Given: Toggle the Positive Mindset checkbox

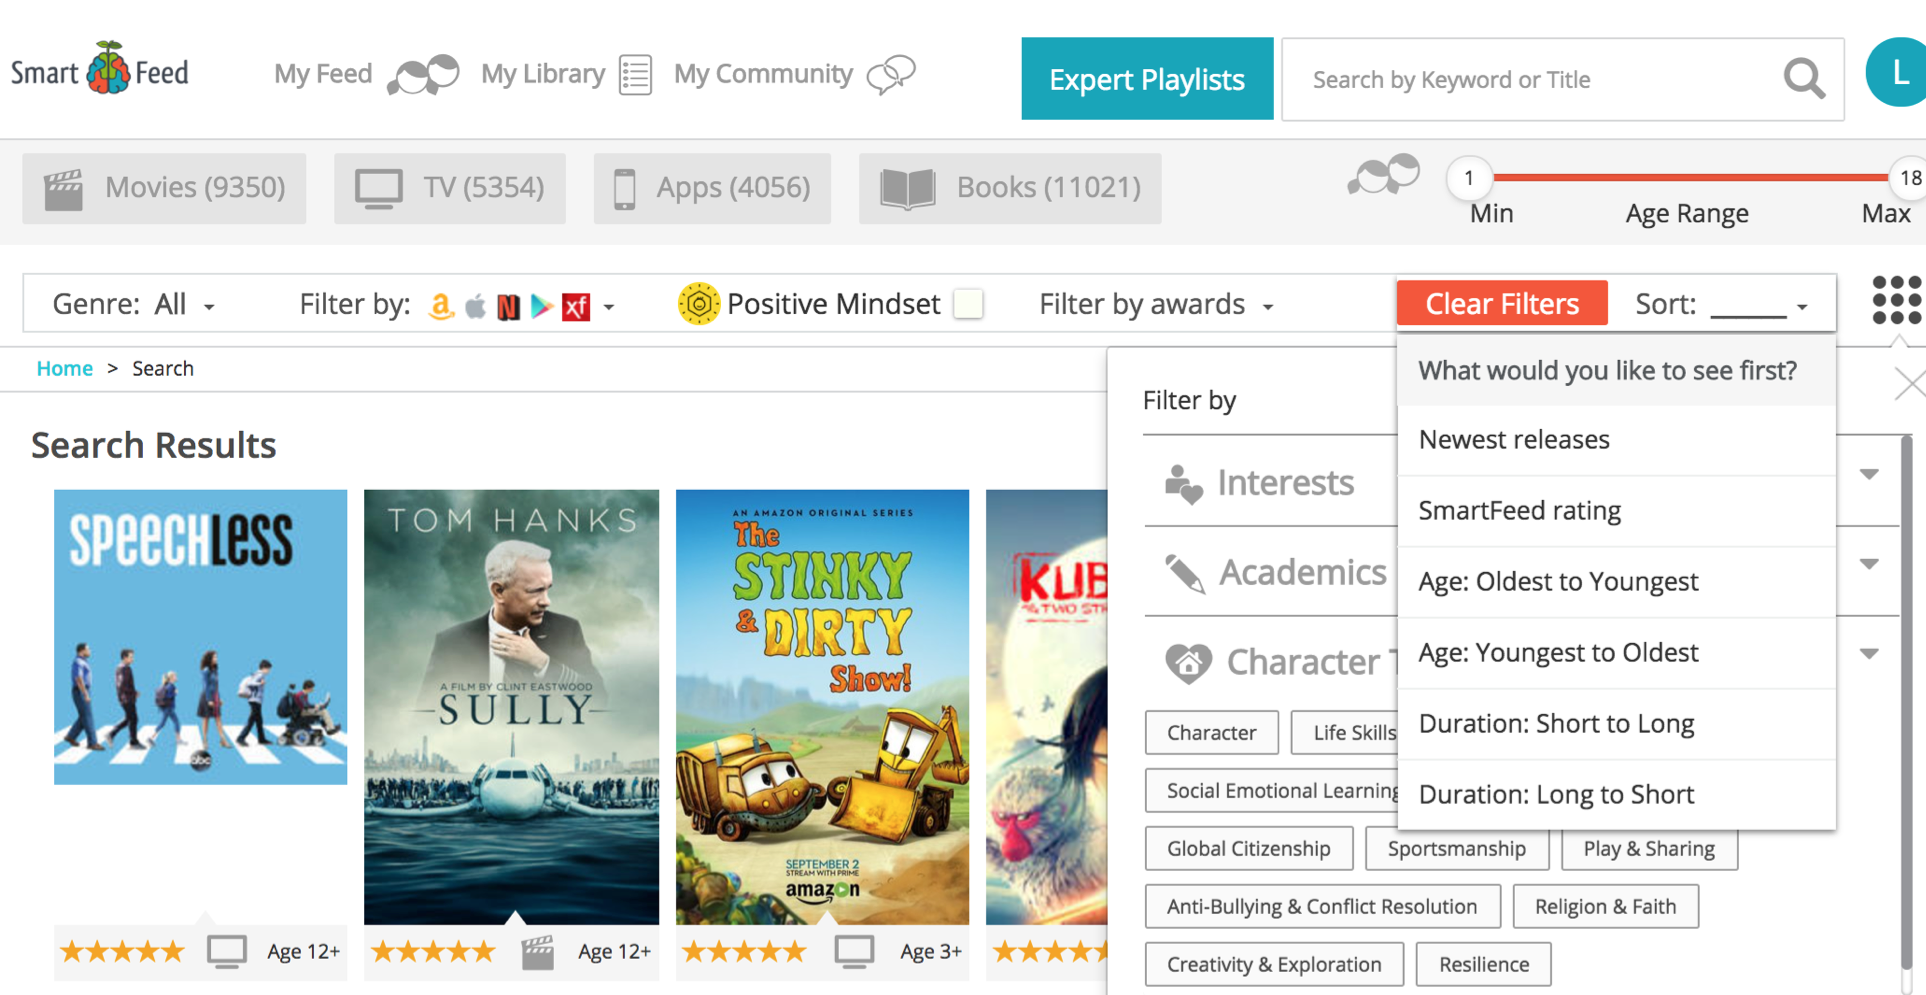Looking at the screenshot, I should point(968,304).
